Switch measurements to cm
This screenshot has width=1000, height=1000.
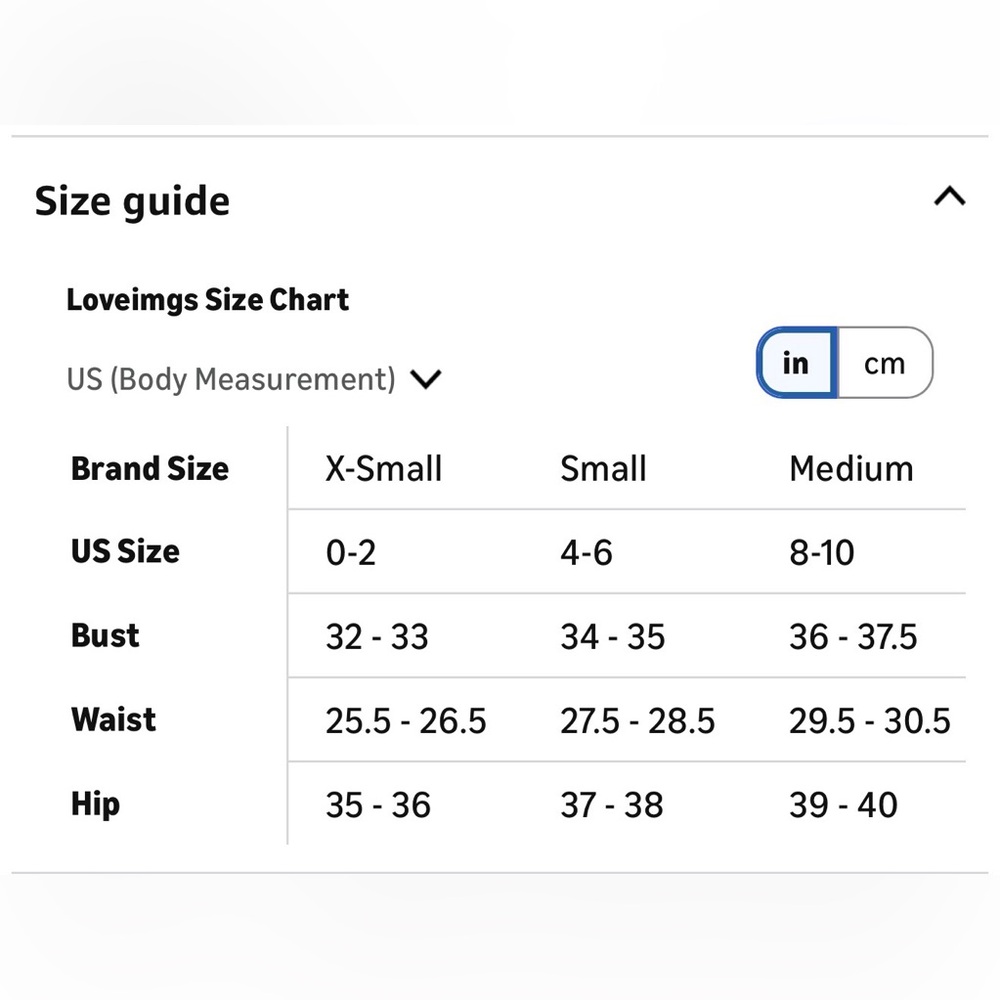tap(885, 363)
